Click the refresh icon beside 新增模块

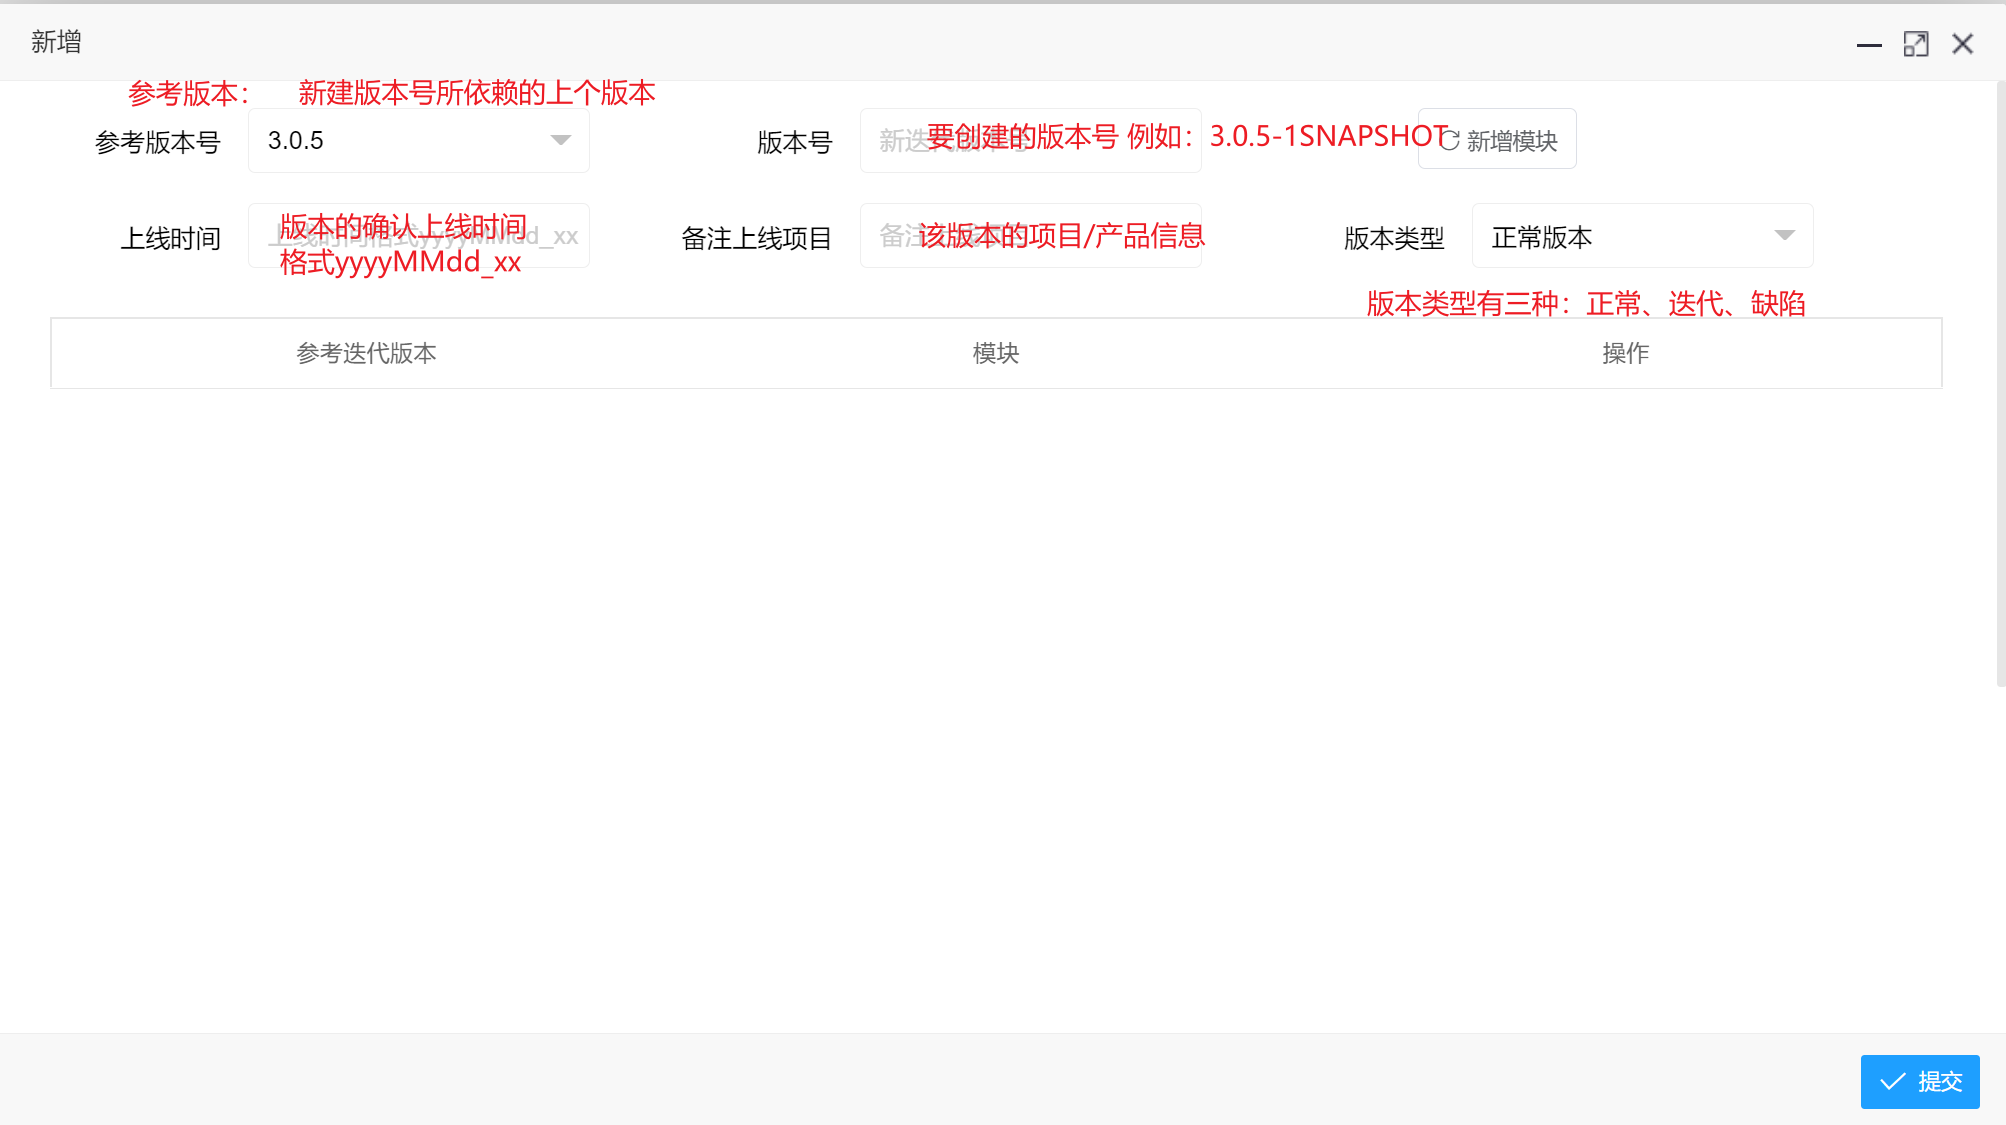tap(1450, 141)
